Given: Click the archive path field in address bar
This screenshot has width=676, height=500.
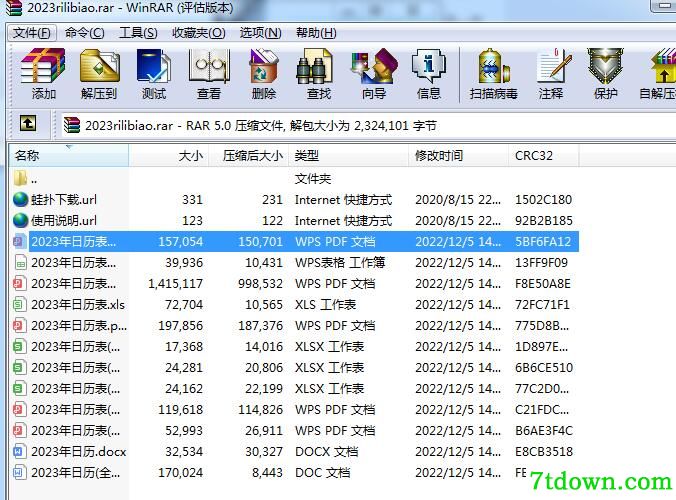Looking at the screenshot, I should click(x=368, y=125).
